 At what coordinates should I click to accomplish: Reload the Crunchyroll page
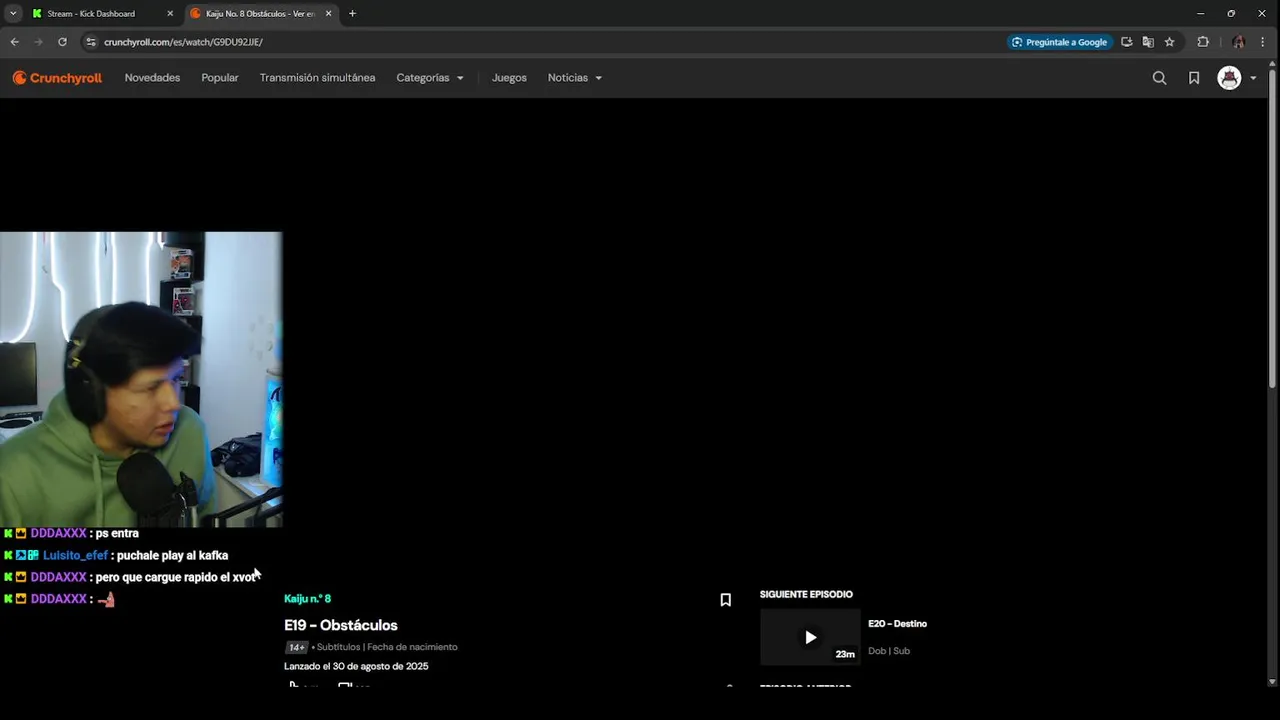(62, 42)
